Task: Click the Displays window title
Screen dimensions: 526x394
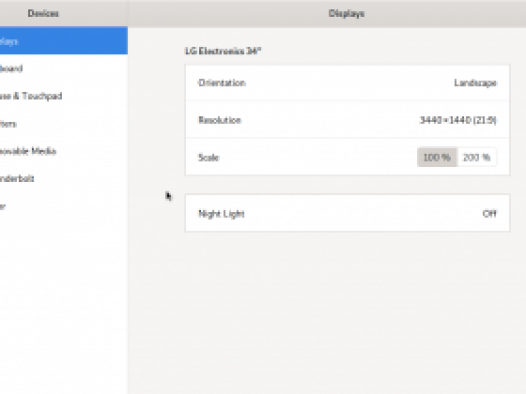Action: pyautogui.click(x=346, y=13)
